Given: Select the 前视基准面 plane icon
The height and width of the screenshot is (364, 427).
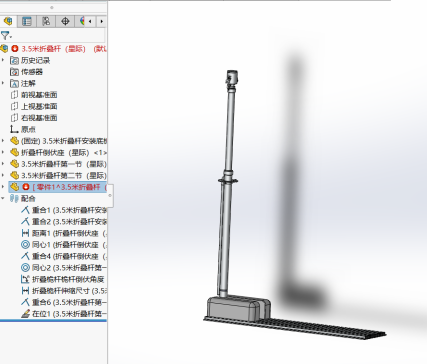Looking at the screenshot, I should tap(14, 95).
